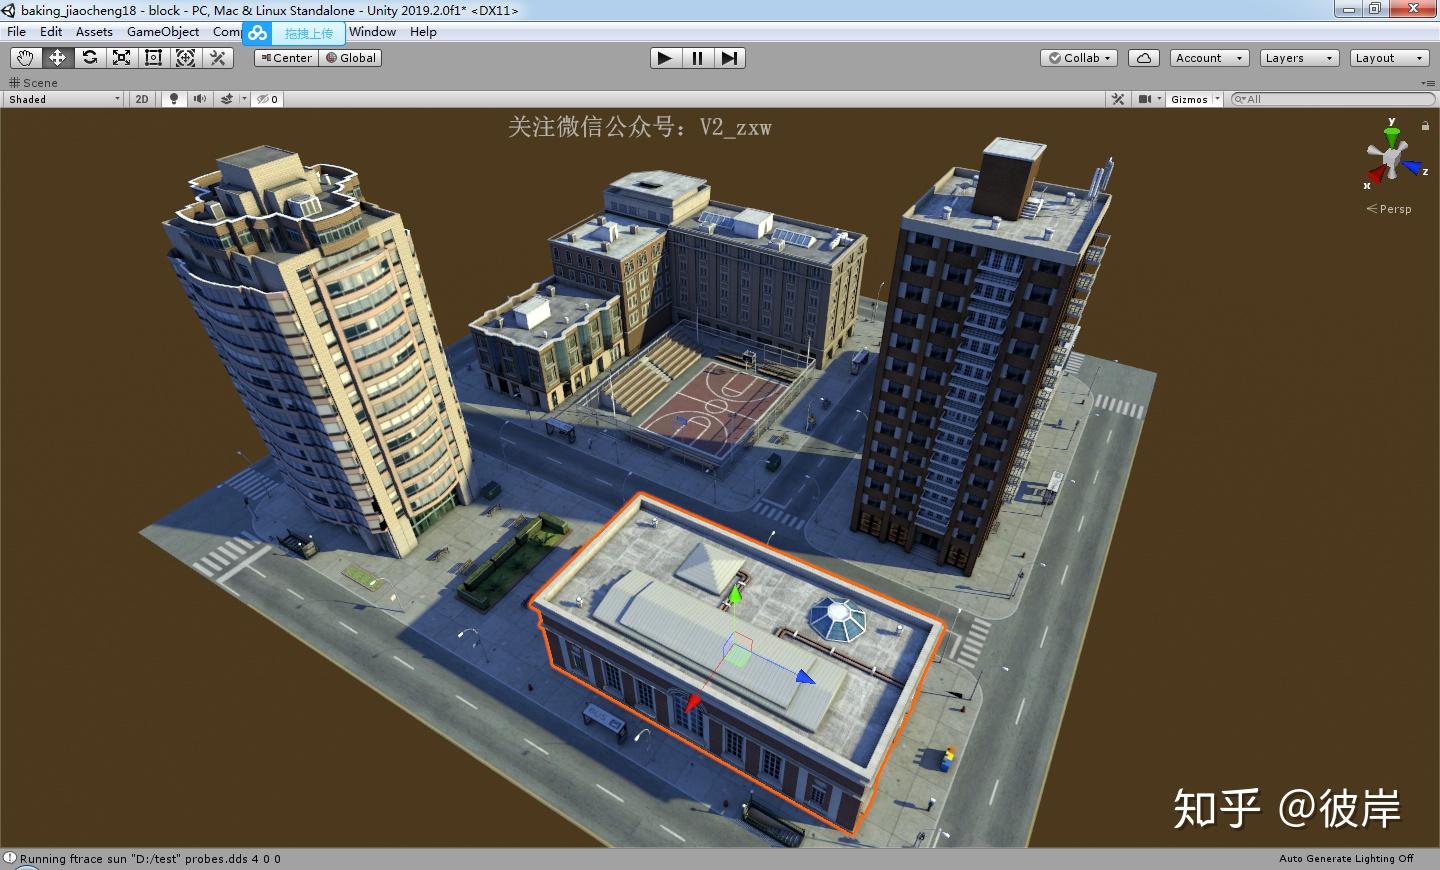Toggle 2D scene view mode
Viewport: 1440px width, 870px height.
[x=142, y=99]
